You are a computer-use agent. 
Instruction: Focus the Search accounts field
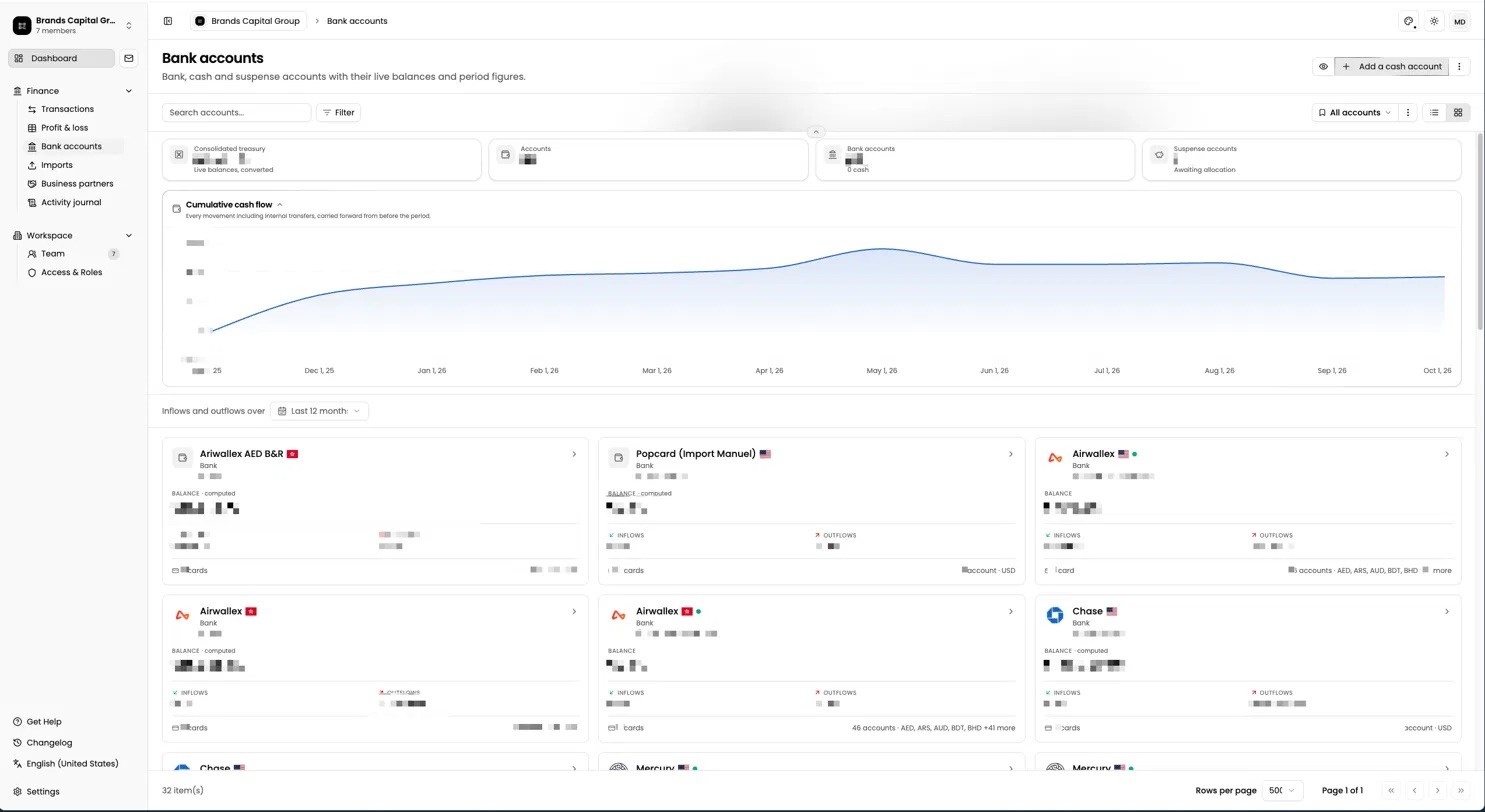236,113
